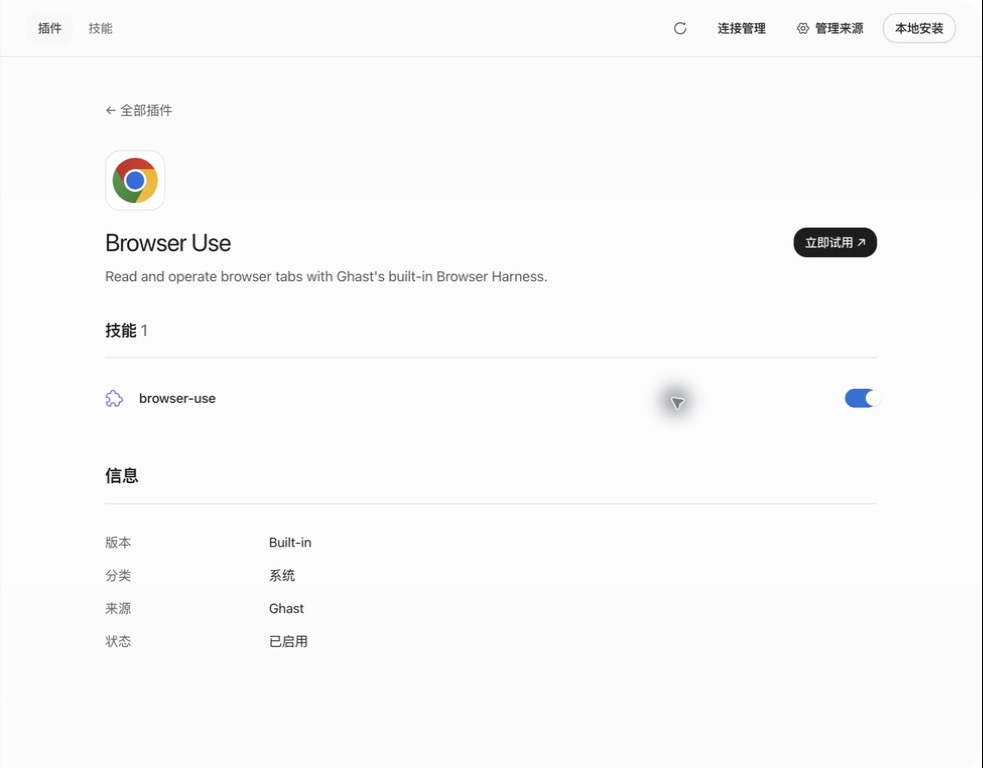
Task: Click the 系统 category value
Action: point(282,576)
